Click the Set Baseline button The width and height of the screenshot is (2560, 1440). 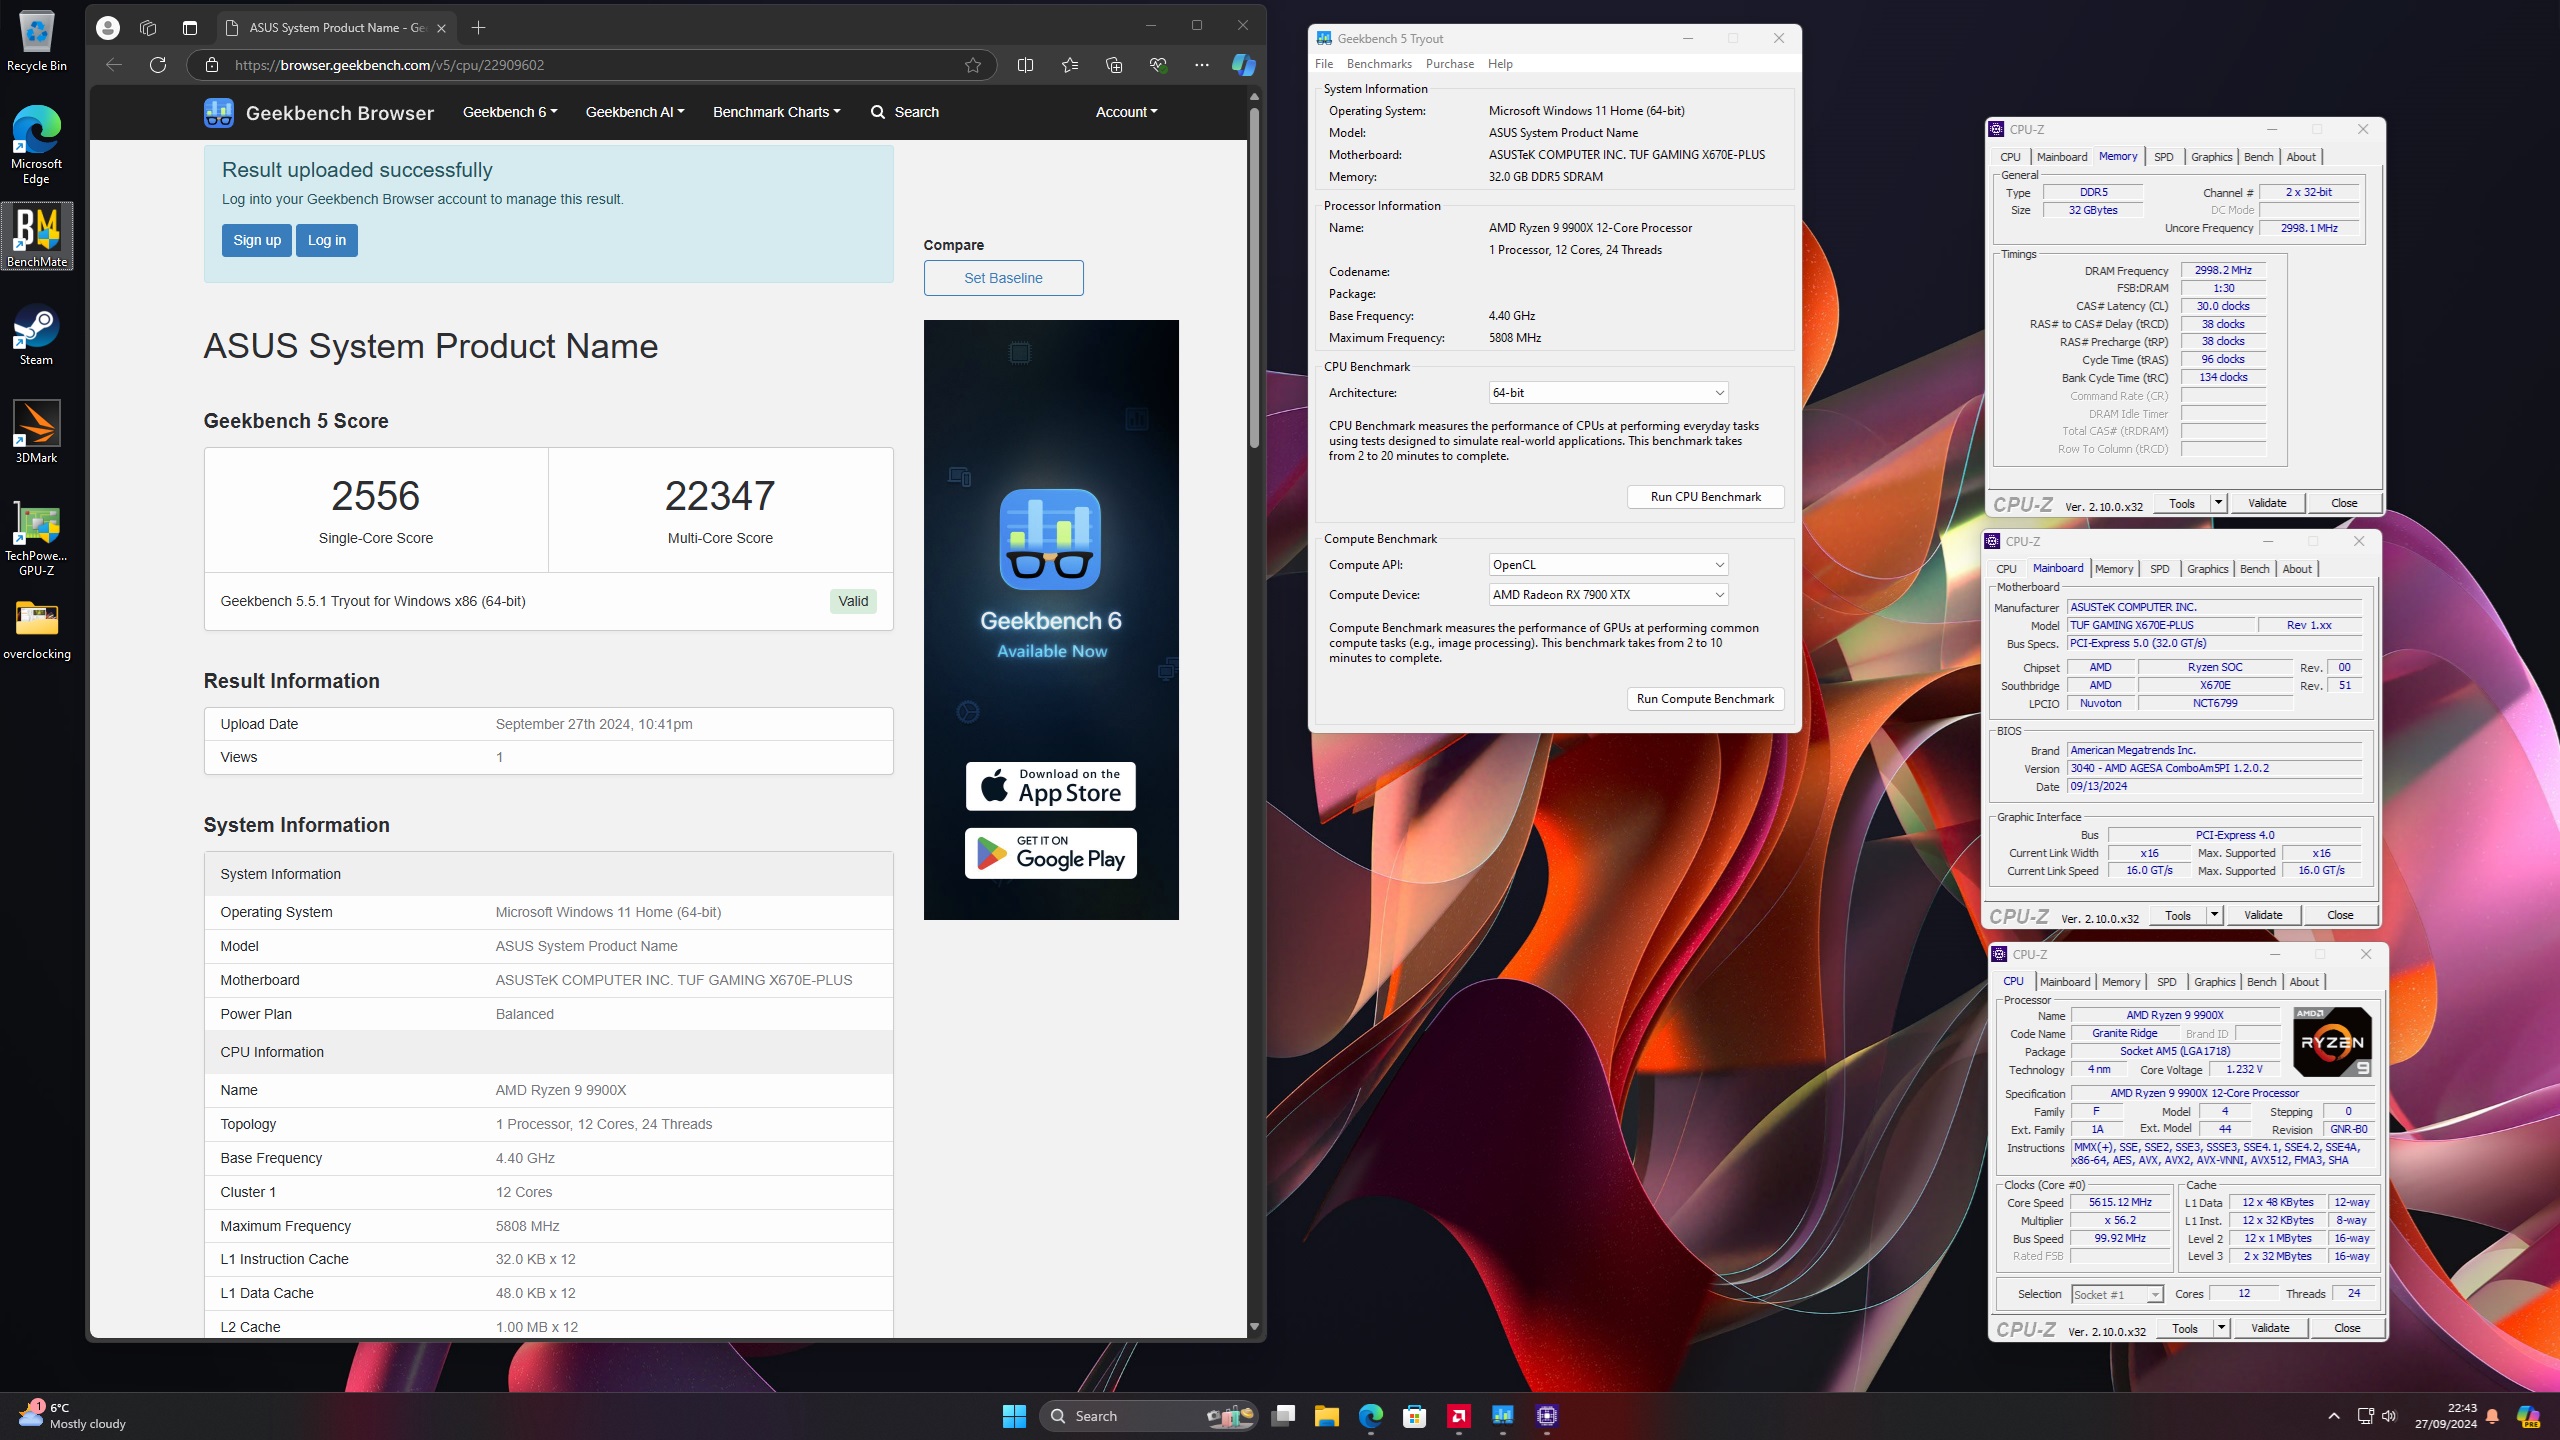[1003, 278]
